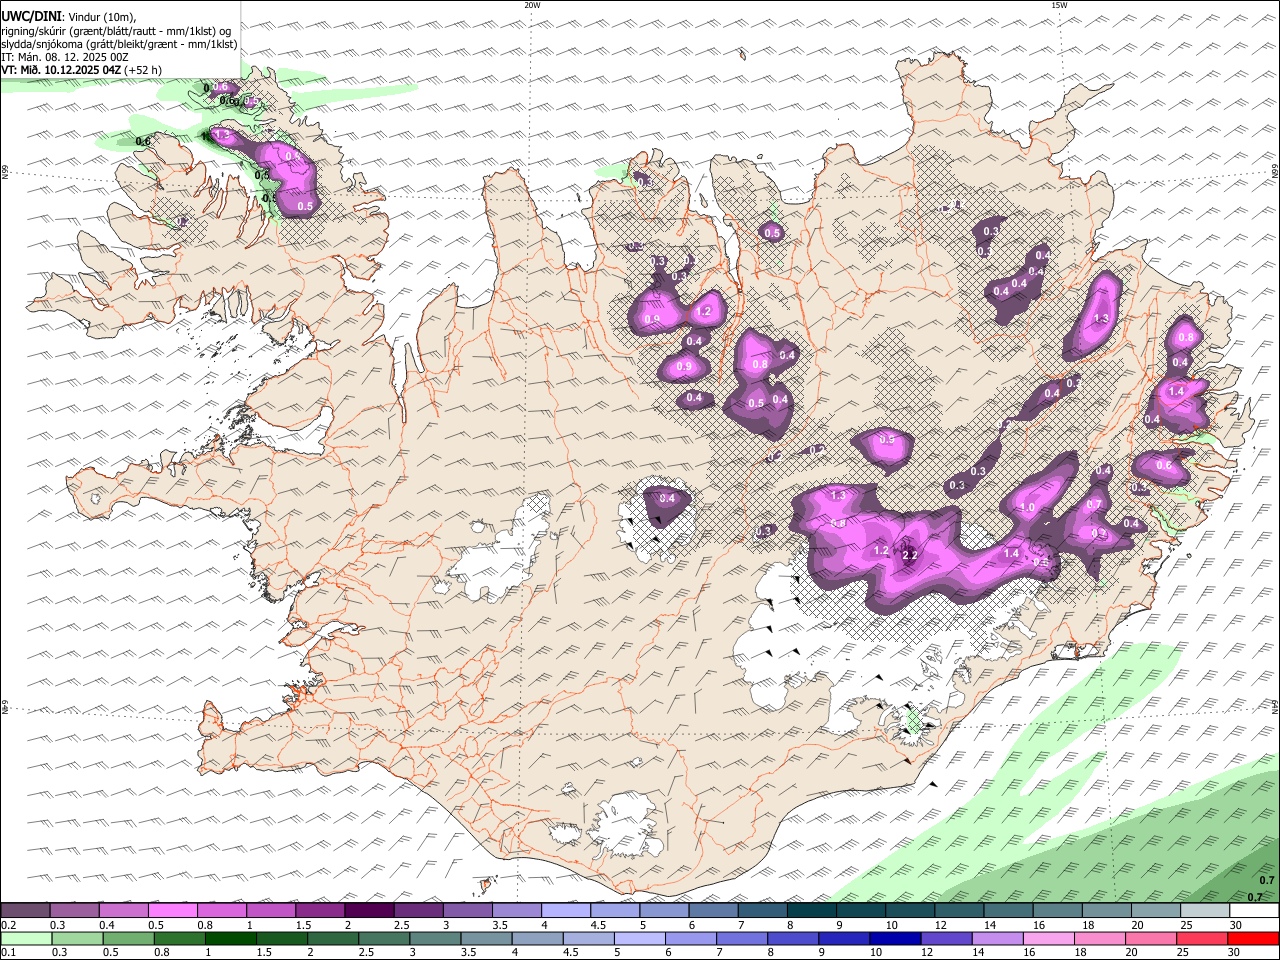The image size is (1280, 960).
Task: Click the 15W longitude label
Action: 1059,5
